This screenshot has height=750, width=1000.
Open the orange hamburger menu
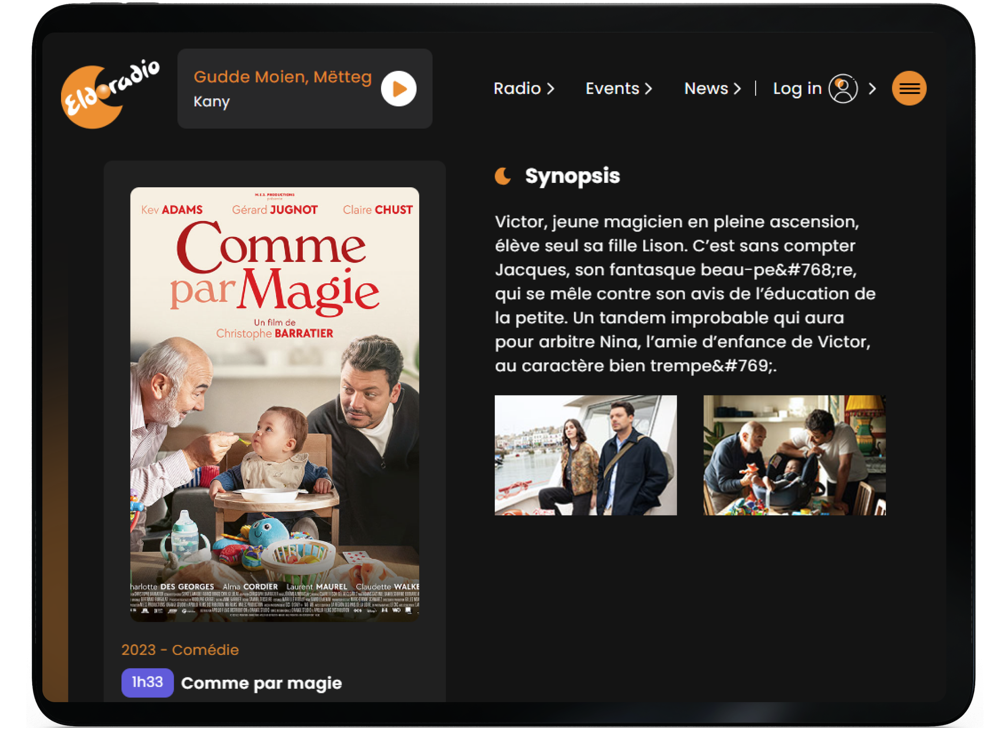(909, 89)
